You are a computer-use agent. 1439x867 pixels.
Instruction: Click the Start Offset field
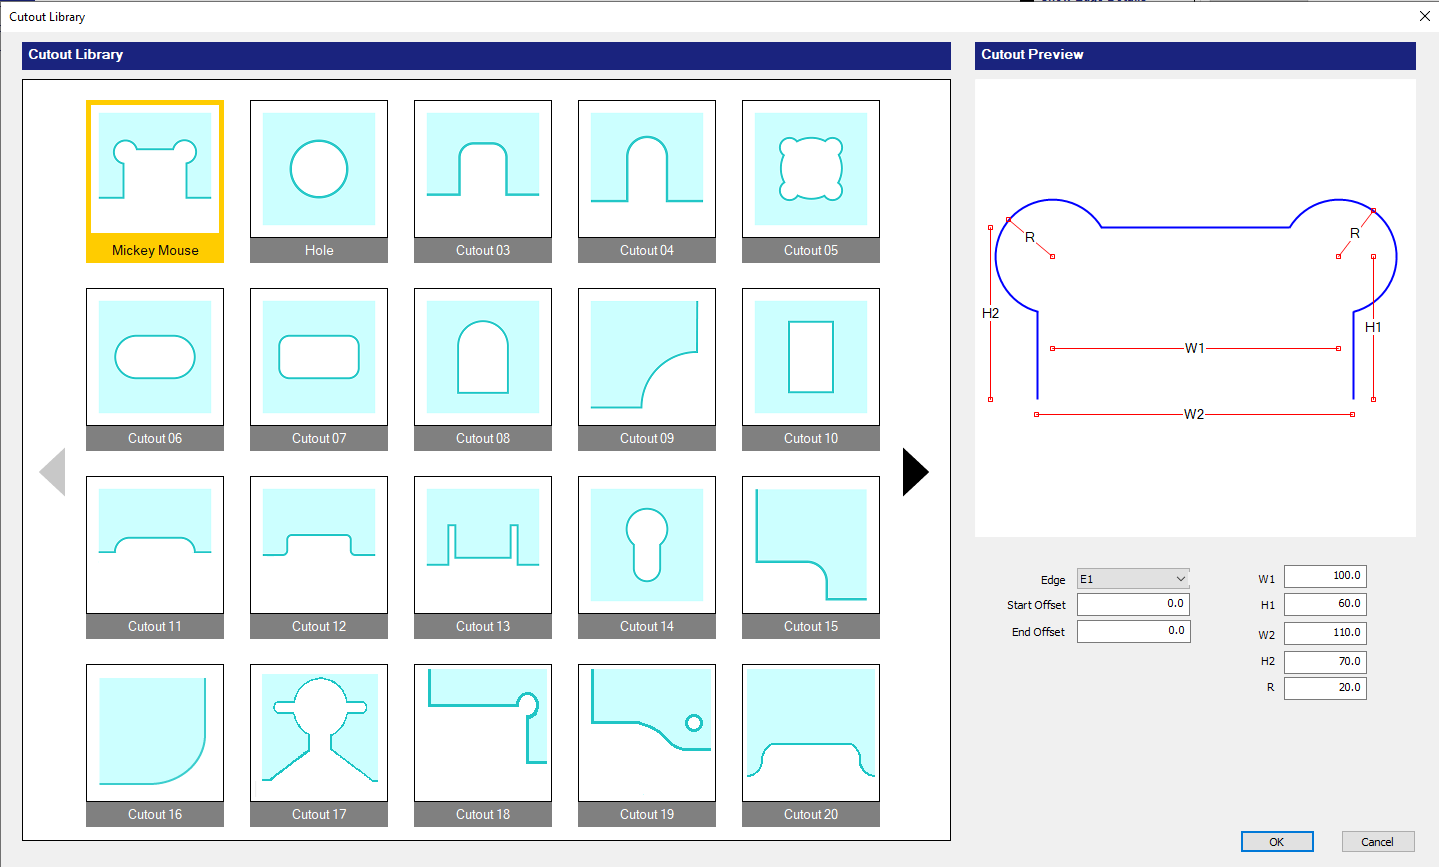(1133, 604)
